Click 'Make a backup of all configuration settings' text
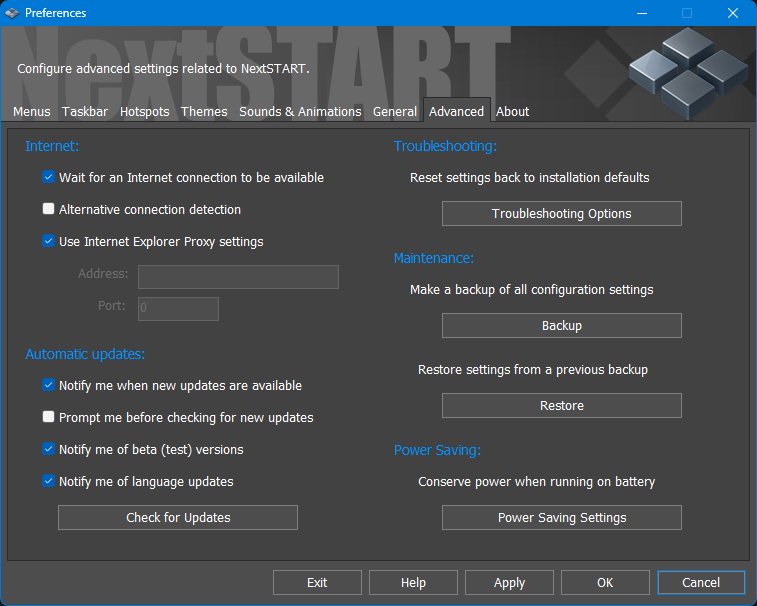Viewport: 757px width, 606px height. tap(532, 290)
